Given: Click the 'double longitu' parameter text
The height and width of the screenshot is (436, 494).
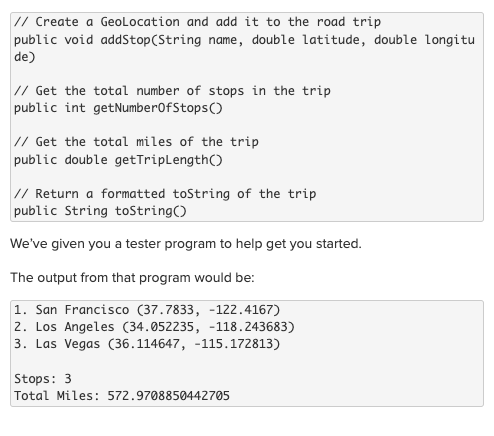Looking at the screenshot, I should [x=424, y=40].
